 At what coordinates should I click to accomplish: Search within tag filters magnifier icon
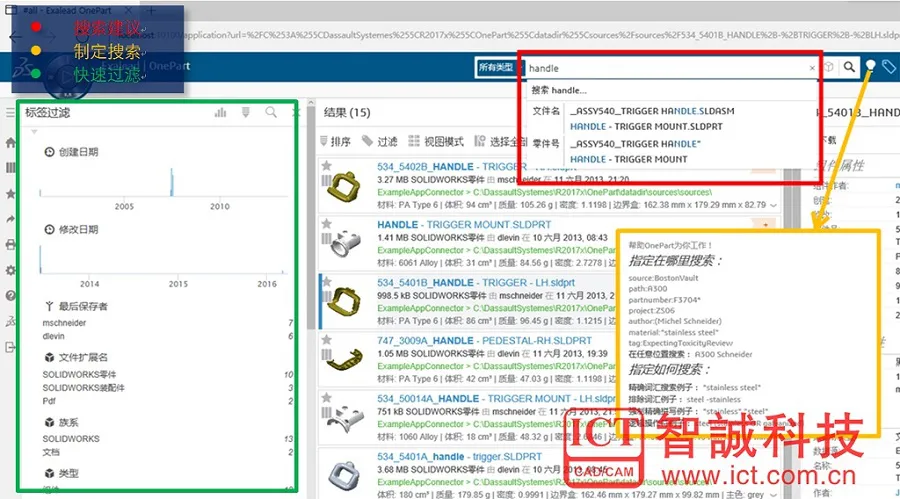(271, 113)
